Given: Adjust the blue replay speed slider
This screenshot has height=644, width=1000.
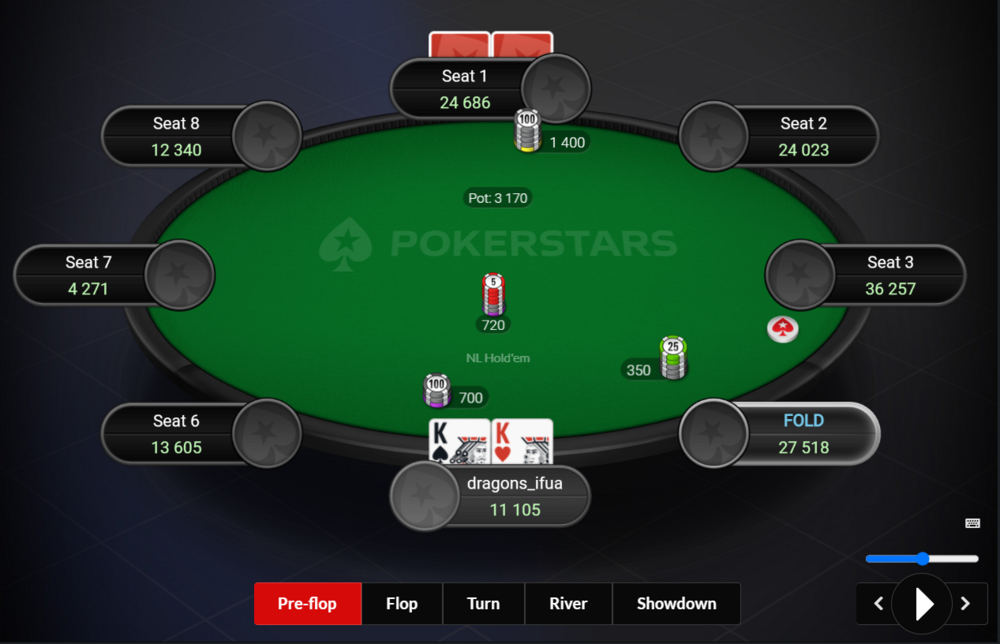Looking at the screenshot, I should point(922,559).
